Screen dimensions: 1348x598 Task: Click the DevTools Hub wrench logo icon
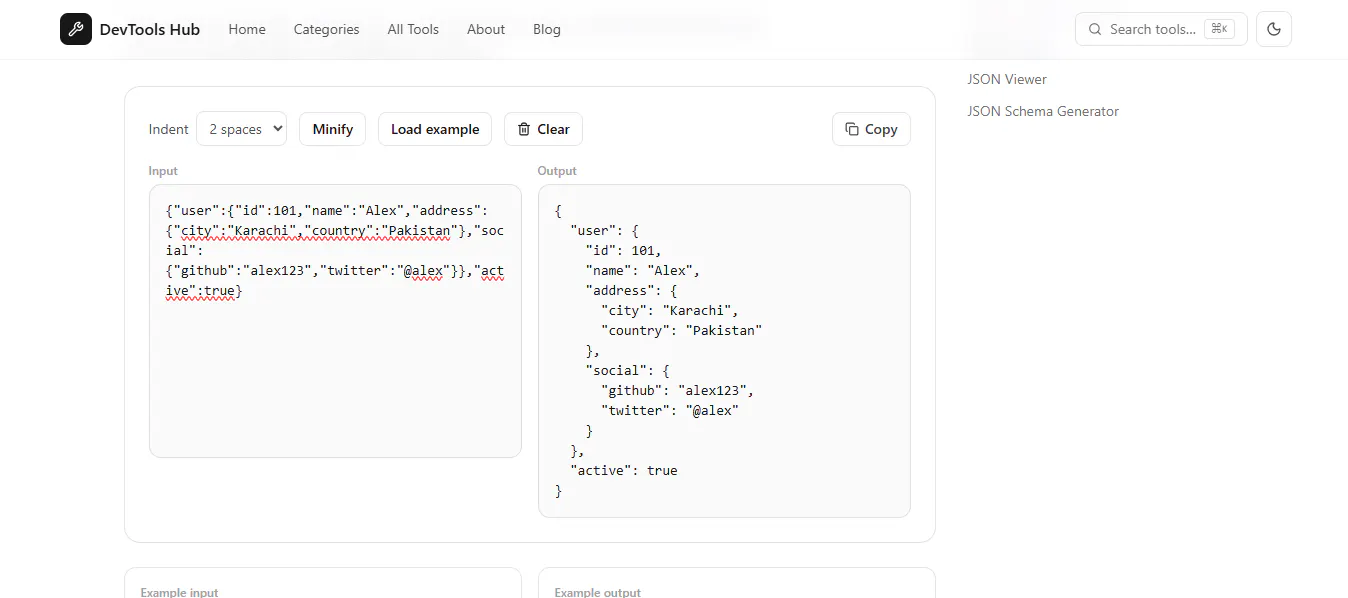click(76, 29)
